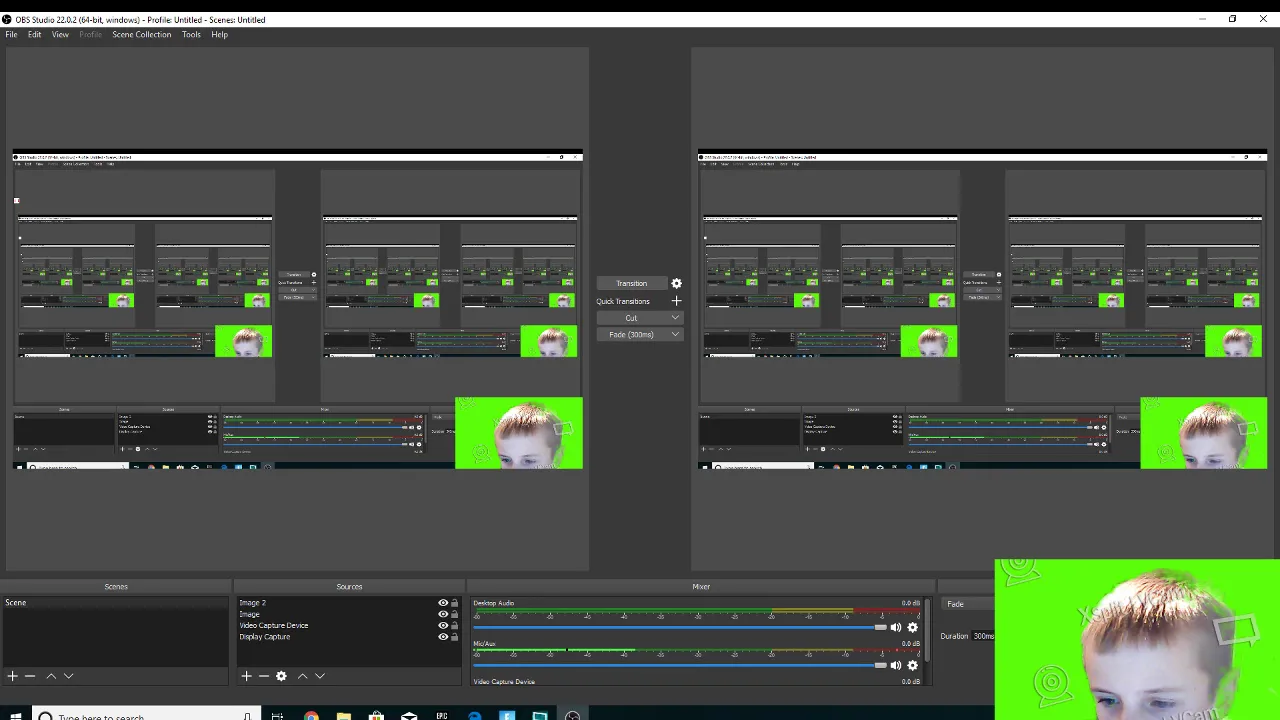Open the Tools menu
The height and width of the screenshot is (720, 1280).
click(191, 35)
